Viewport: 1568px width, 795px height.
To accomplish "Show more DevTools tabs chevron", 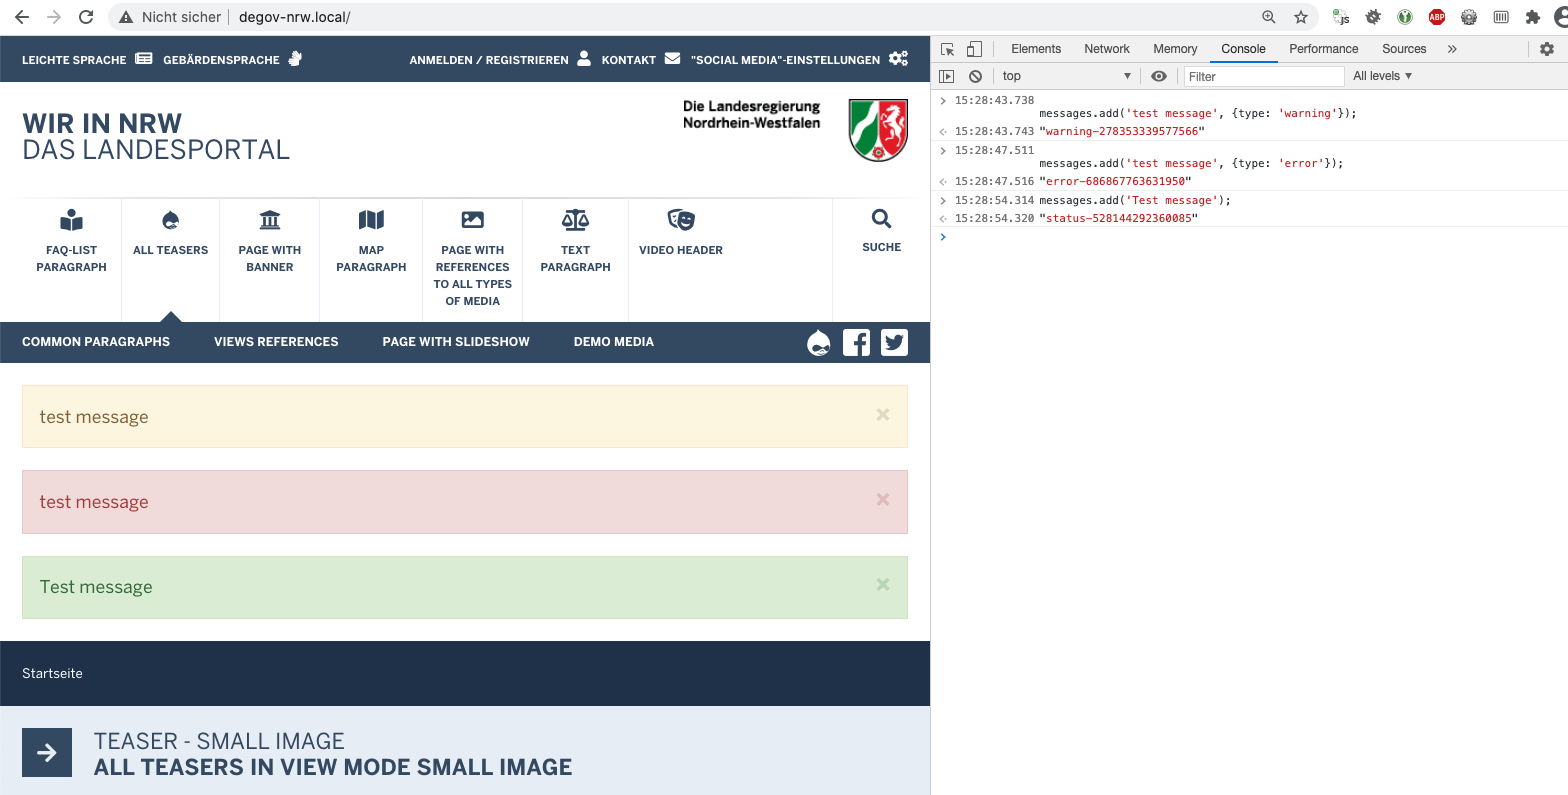I will (x=1452, y=49).
